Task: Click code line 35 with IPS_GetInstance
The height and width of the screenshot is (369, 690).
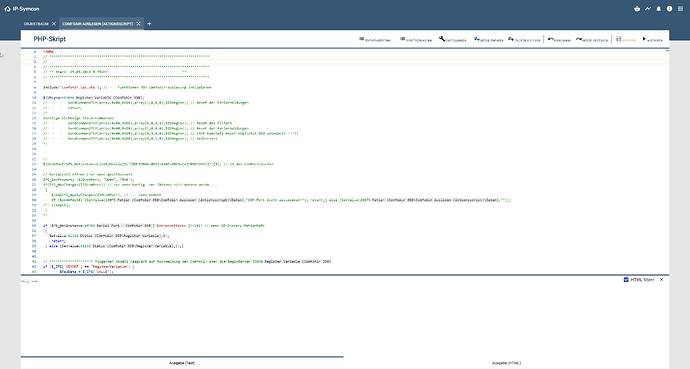Action: pyautogui.click(x=154, y=226)
